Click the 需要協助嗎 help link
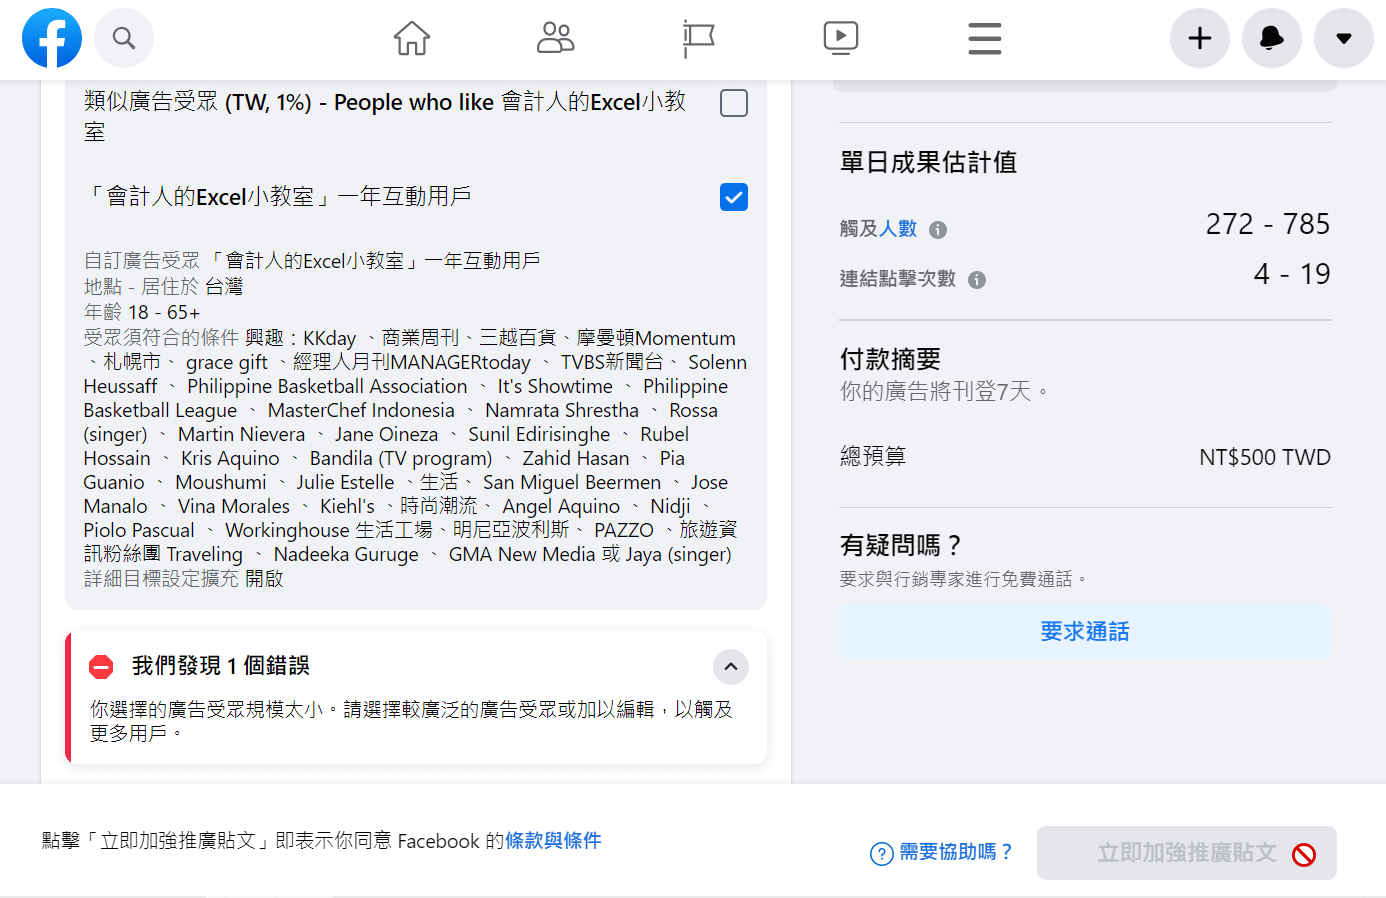The height and width of the screenshot is (898, 1386). [956, 852]
